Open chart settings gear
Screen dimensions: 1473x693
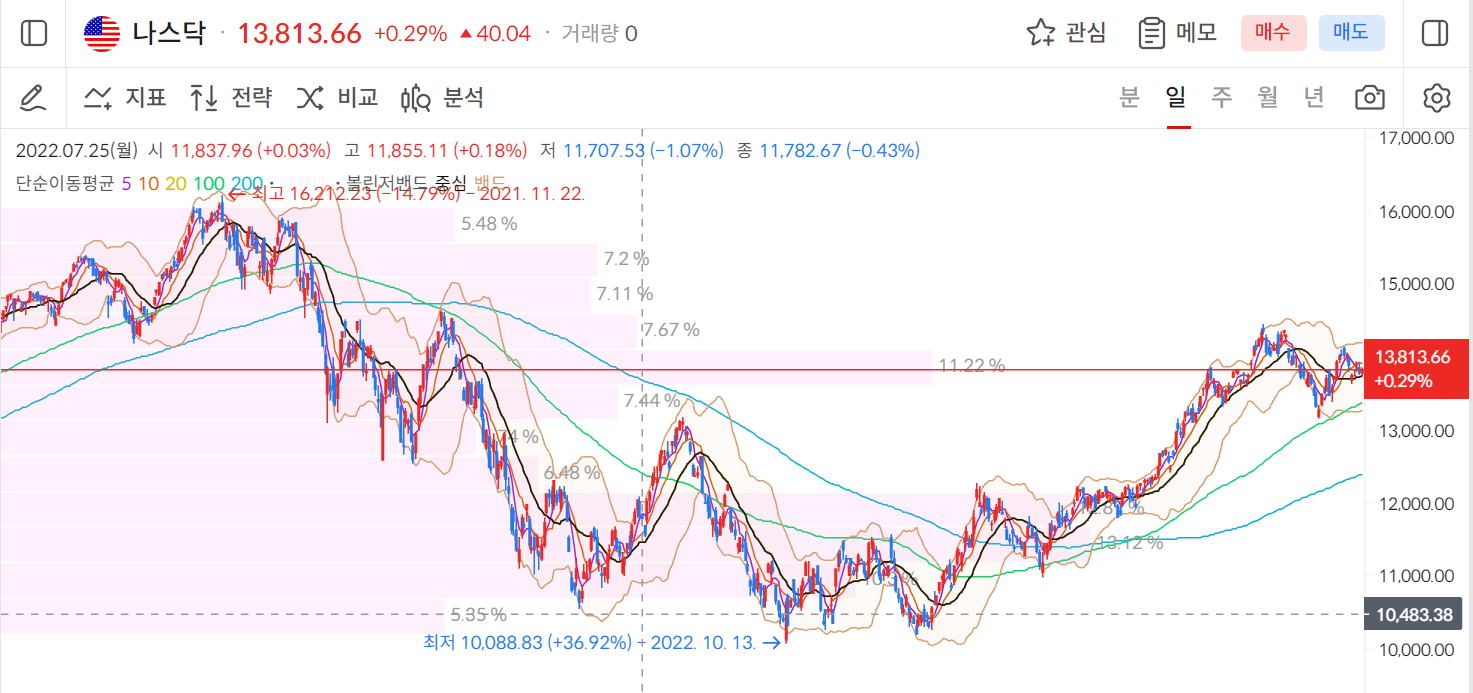[1437, 97]
